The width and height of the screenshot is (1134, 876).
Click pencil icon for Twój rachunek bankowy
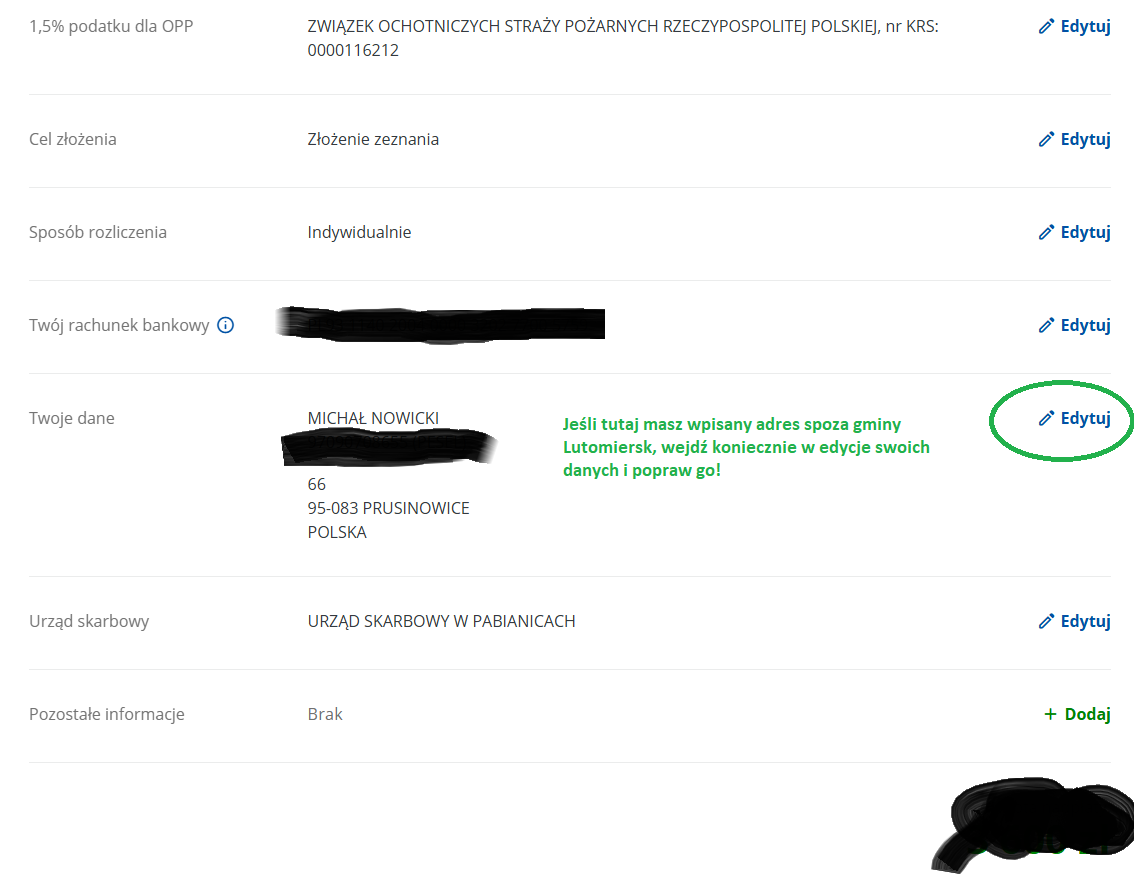coord(1046,326)
